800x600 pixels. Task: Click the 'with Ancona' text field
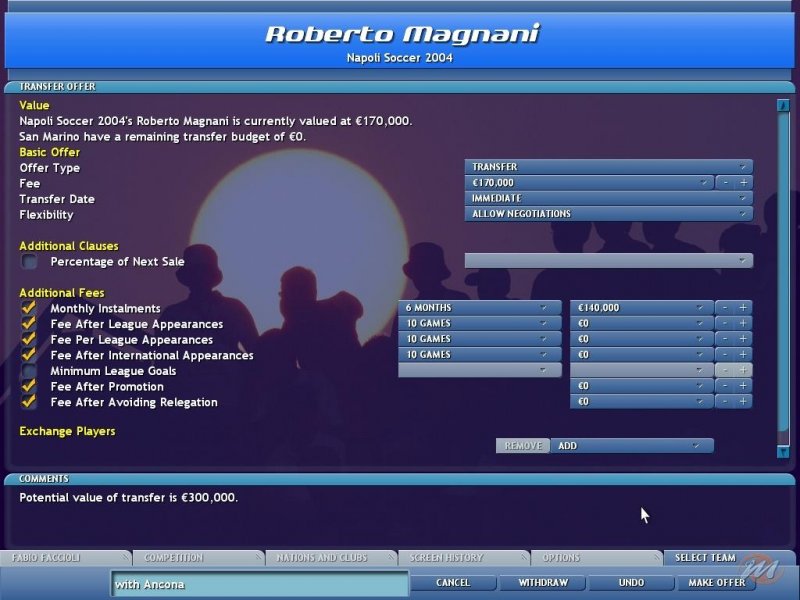coord(259,584)
